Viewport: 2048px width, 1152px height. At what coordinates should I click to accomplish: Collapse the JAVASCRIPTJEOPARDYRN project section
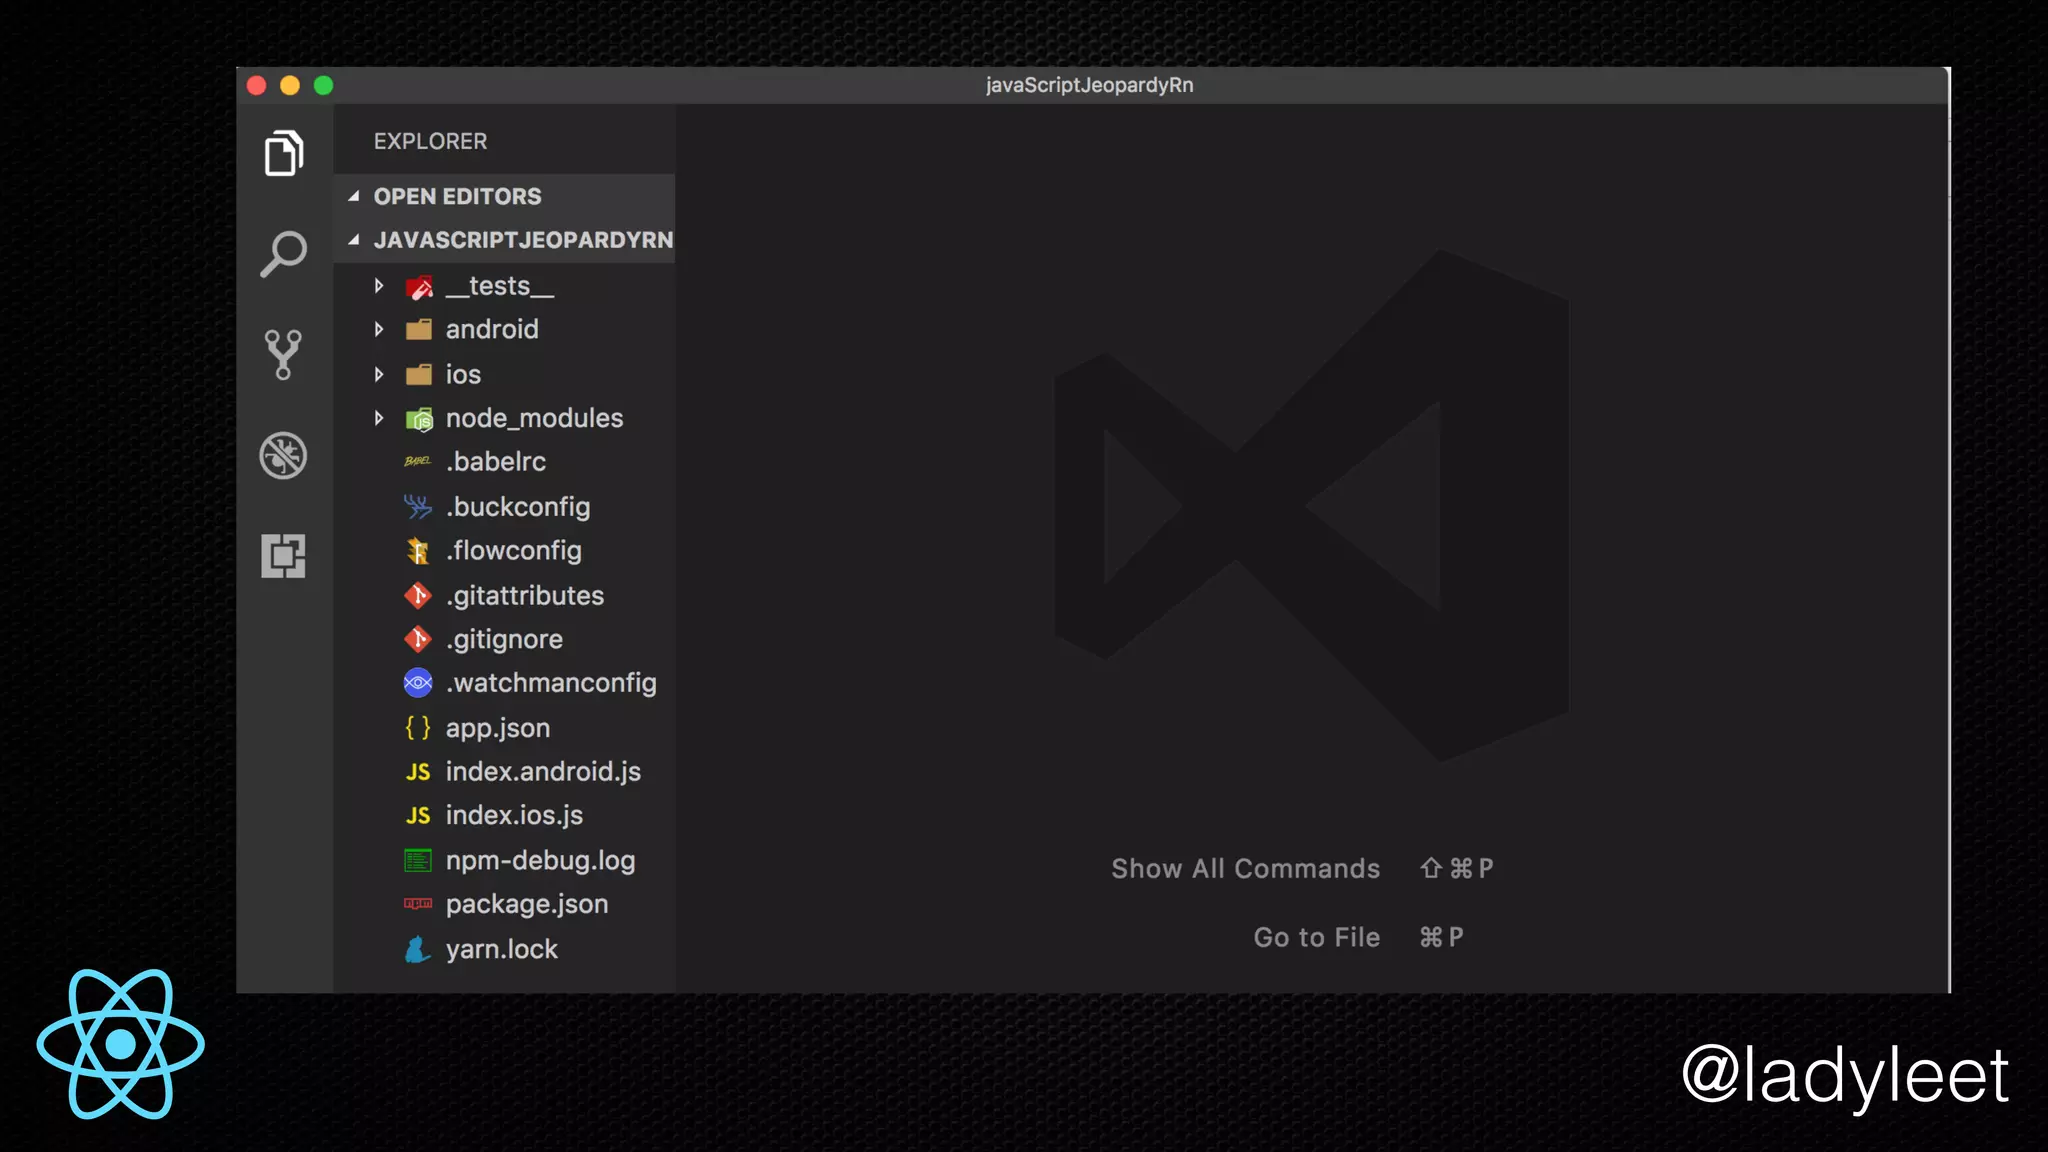click(354, 240)
